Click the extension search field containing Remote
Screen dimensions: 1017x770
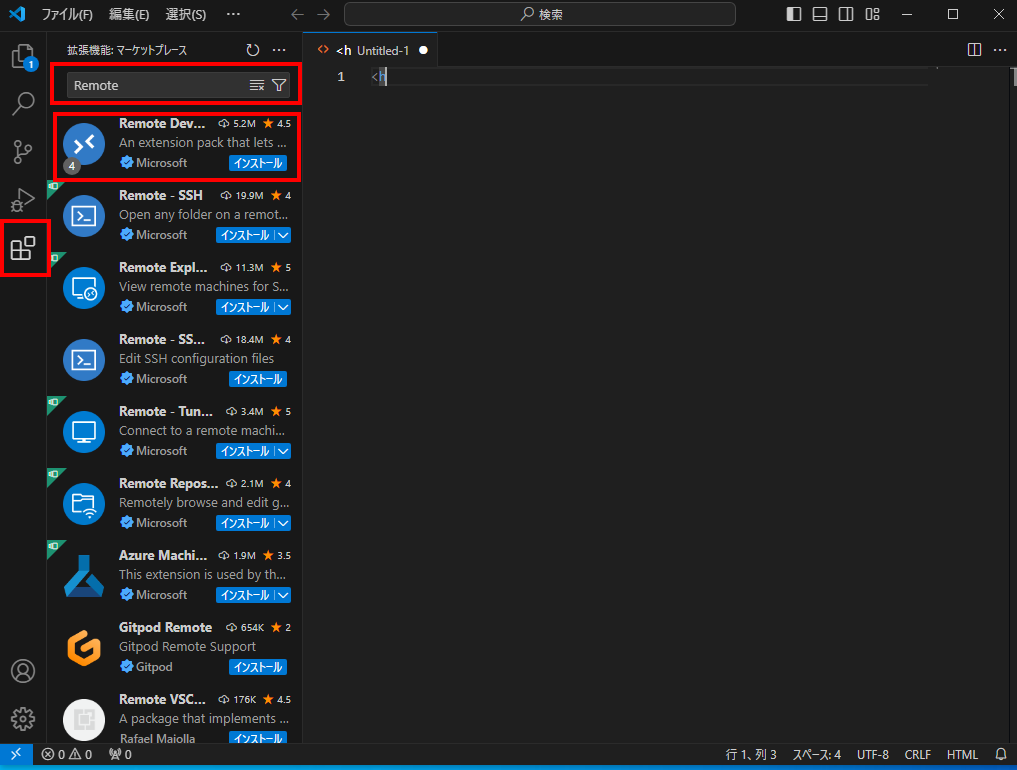pos(155,86)
